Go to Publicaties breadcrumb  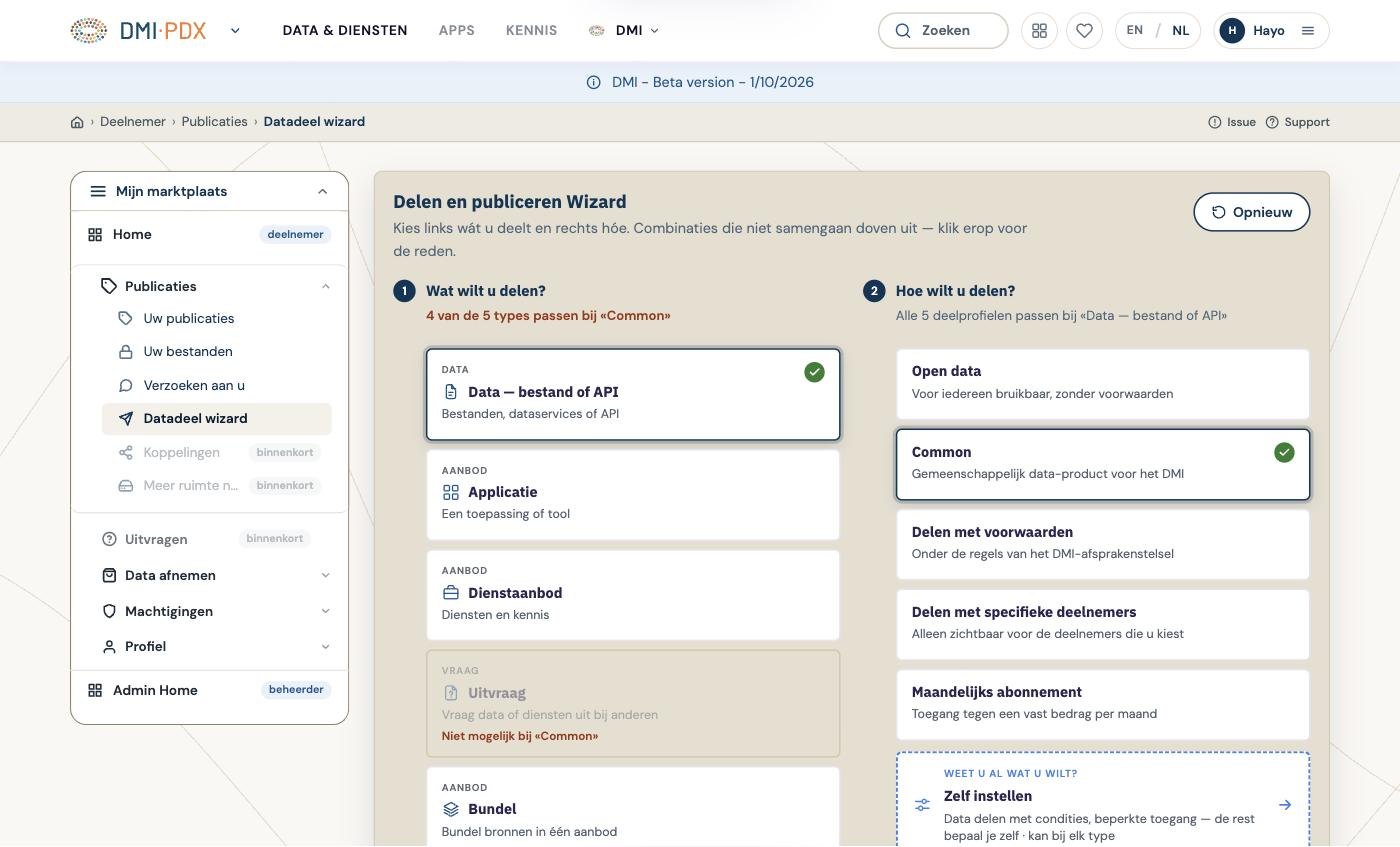pyautogui.click(x=215, y=122)
